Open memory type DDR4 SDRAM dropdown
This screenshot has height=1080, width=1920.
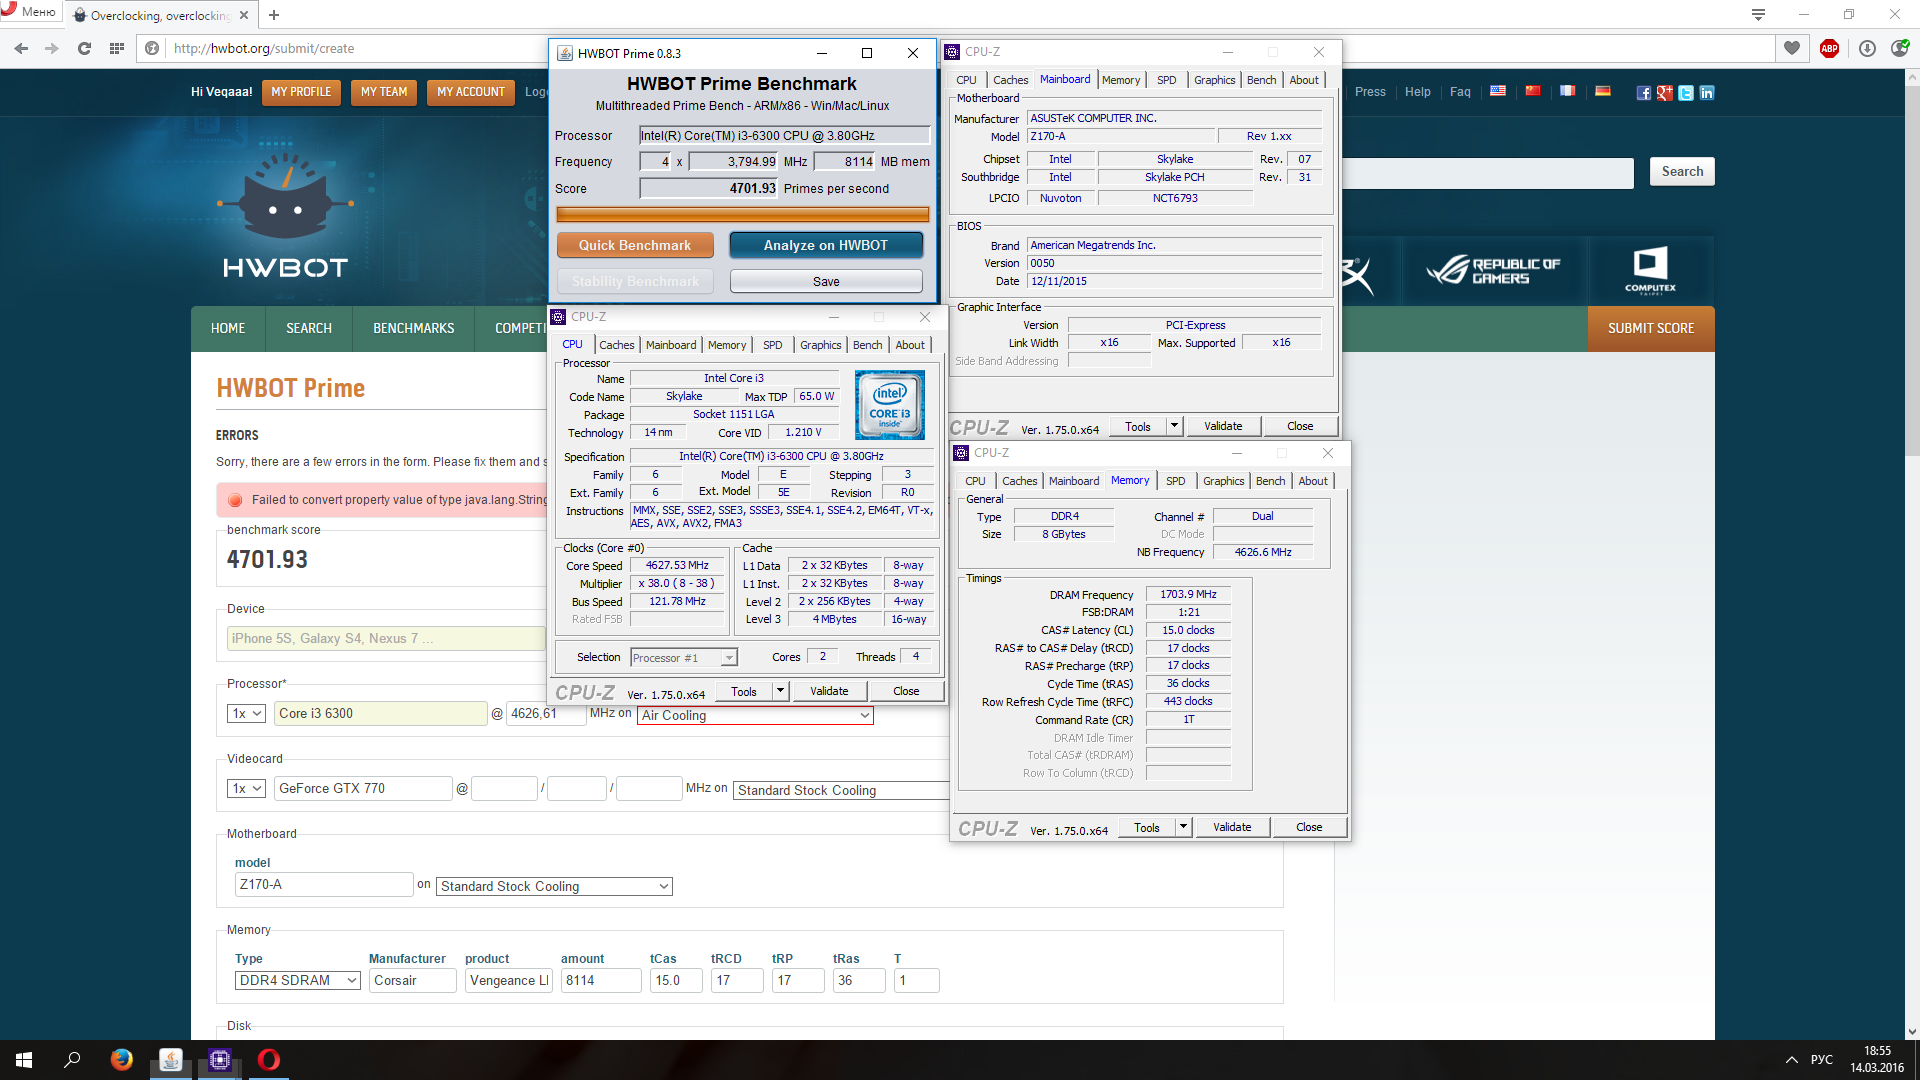pyautogui.click(x=298, y=980)
